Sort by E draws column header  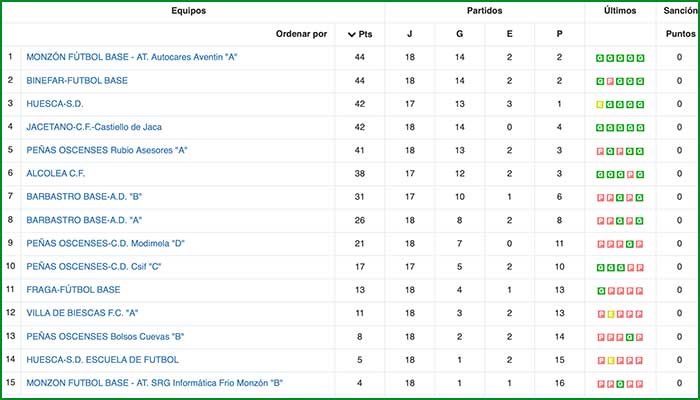point(509,34)
